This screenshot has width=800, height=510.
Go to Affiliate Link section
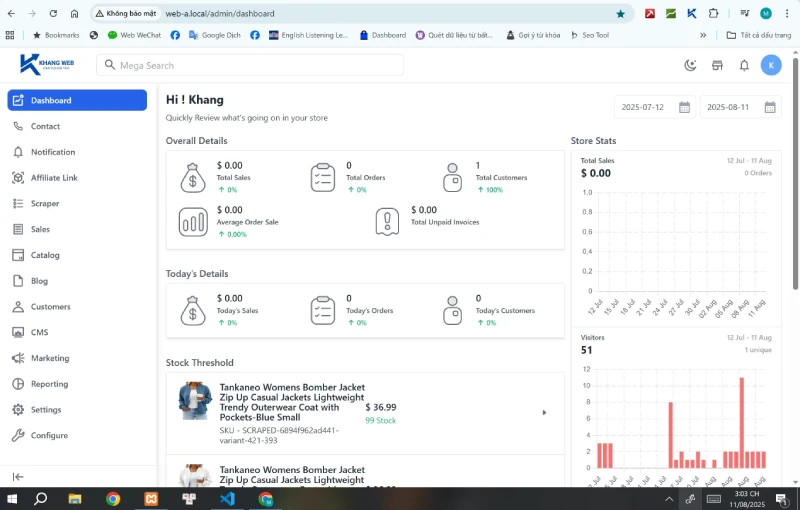(54, 178)
